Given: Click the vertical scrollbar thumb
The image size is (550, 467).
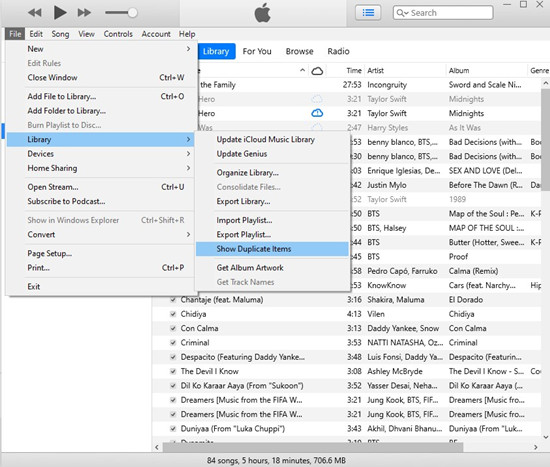Looking at the screenshot, I should (545, 140).
